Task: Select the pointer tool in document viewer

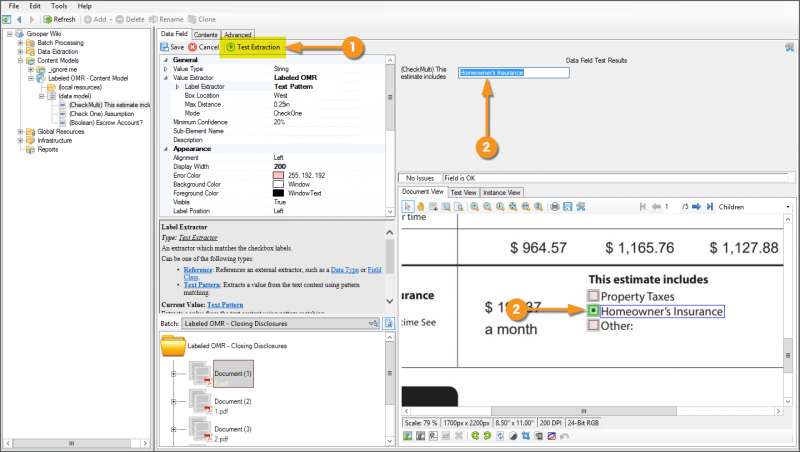Action: [x=408, y=207]
